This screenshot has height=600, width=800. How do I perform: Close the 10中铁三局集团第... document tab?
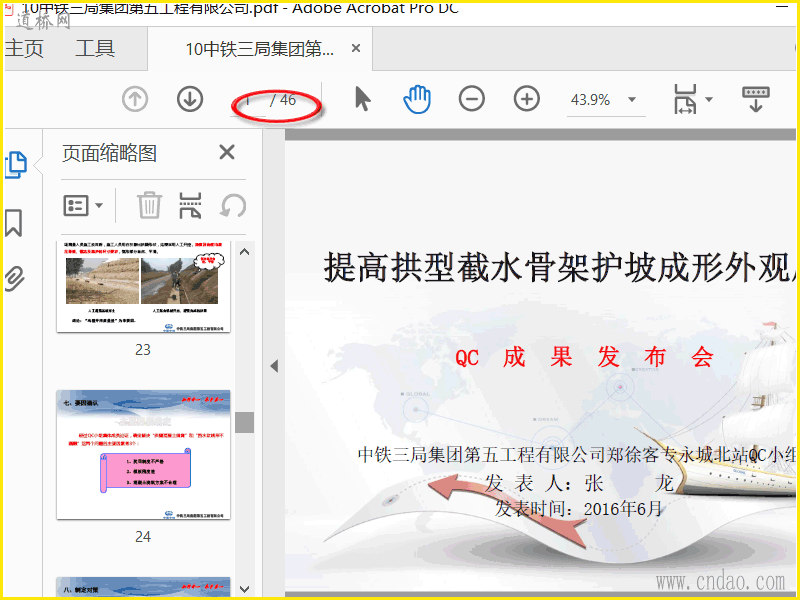pyautogui.click(x=356, y=48)
